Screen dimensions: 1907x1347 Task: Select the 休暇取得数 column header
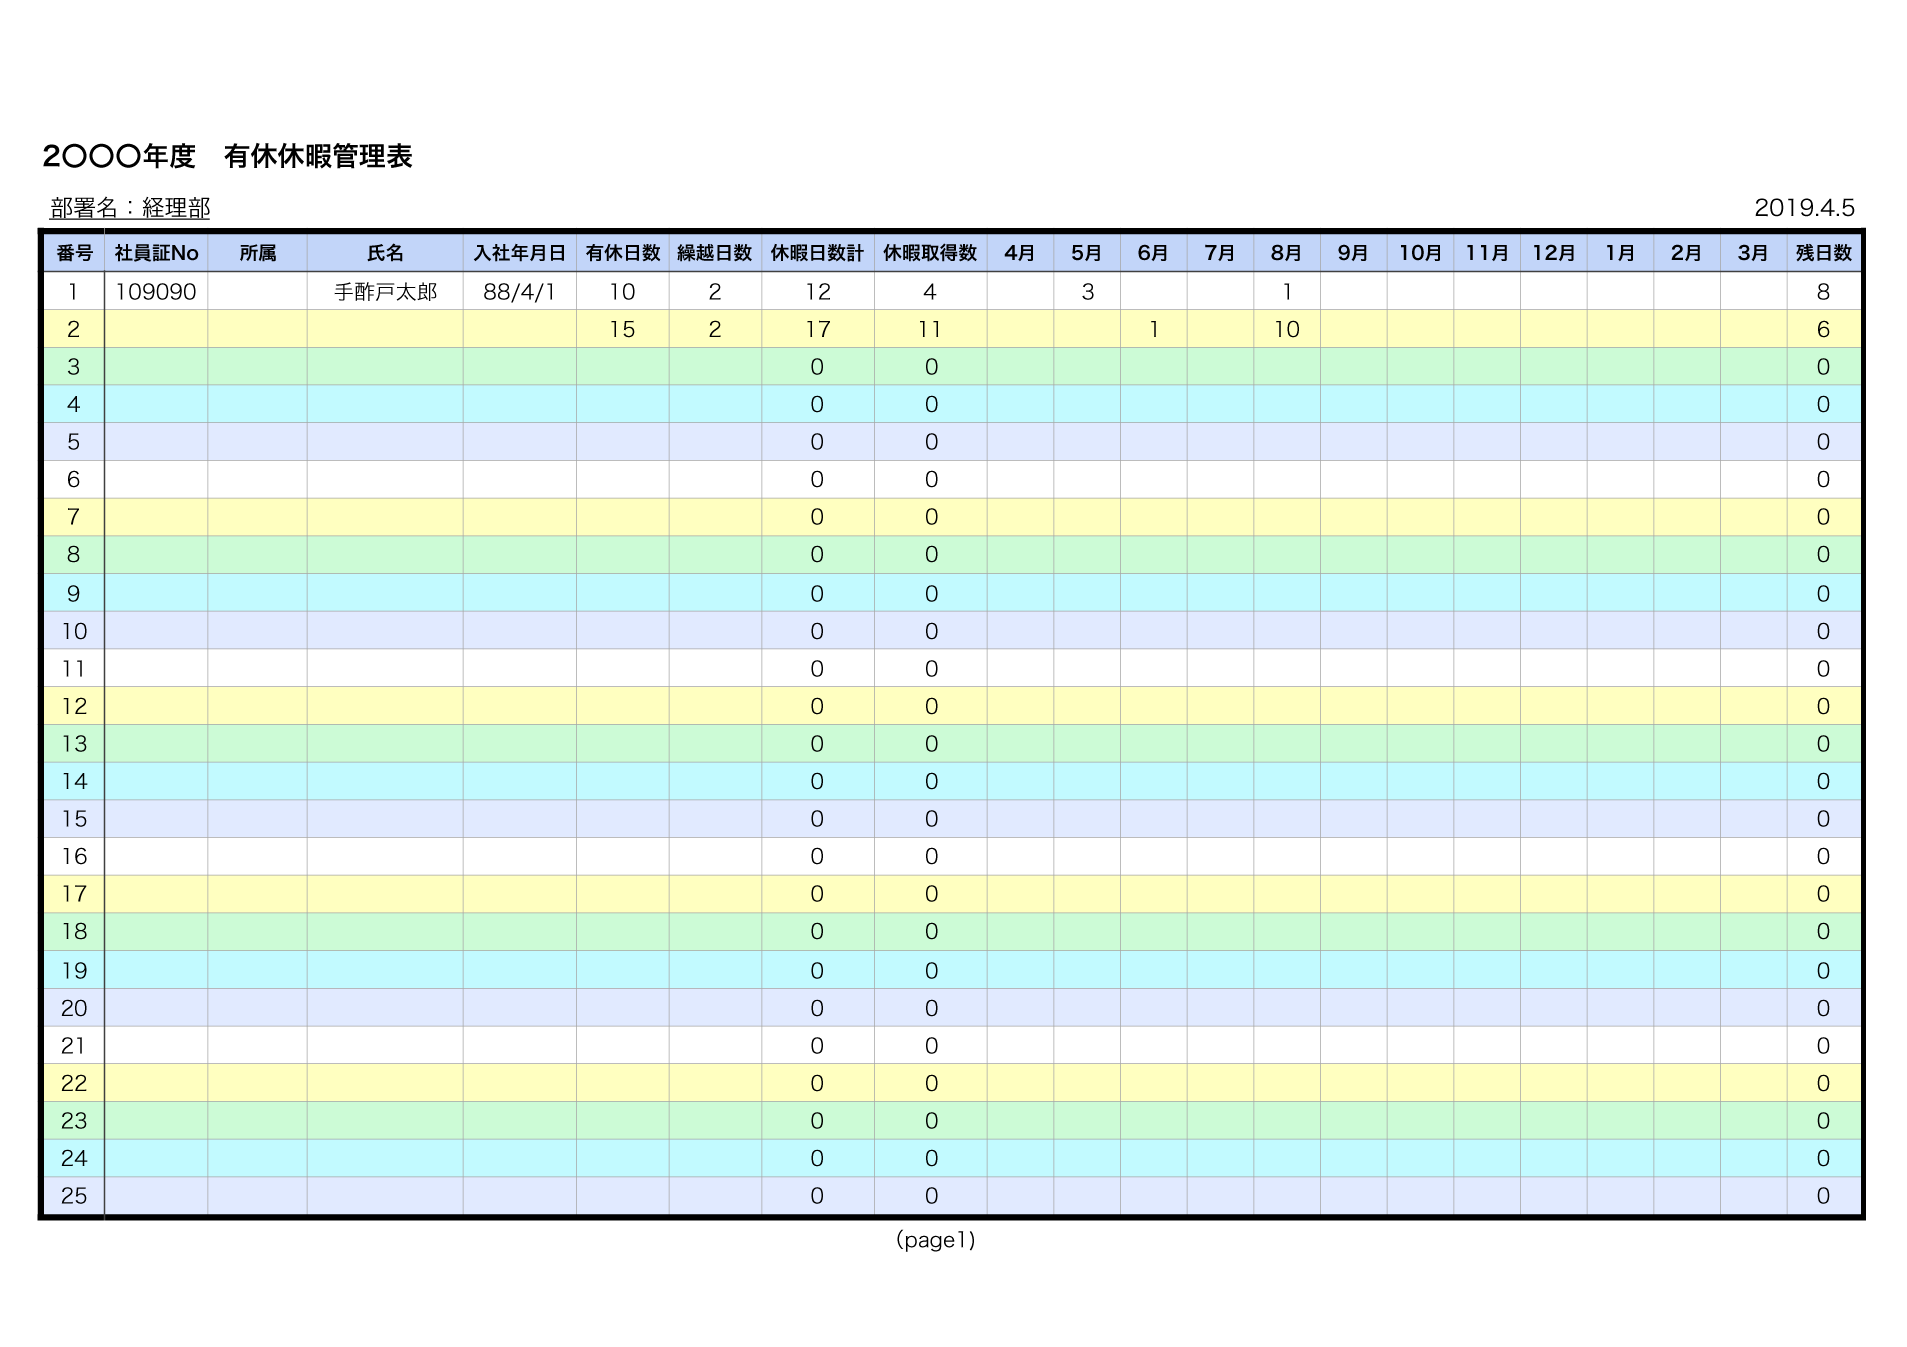[930, 253]
